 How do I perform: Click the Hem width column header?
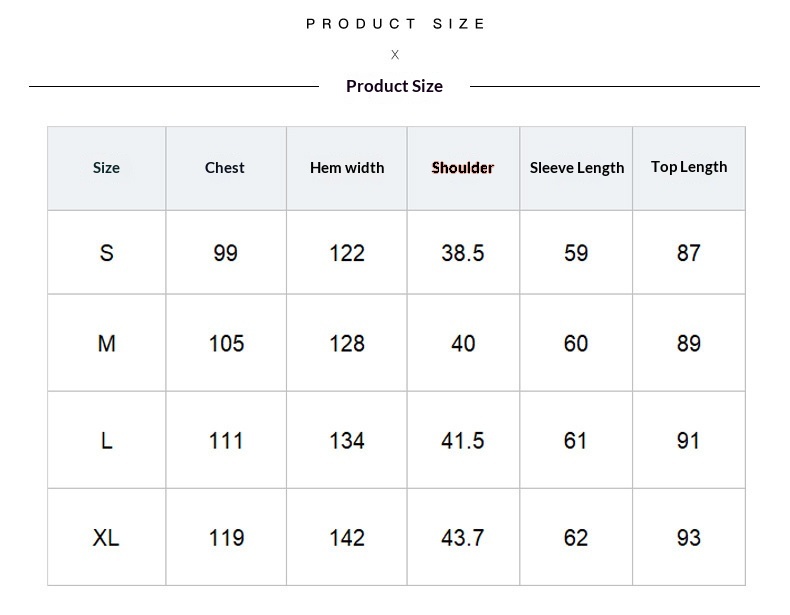(347, 168)
